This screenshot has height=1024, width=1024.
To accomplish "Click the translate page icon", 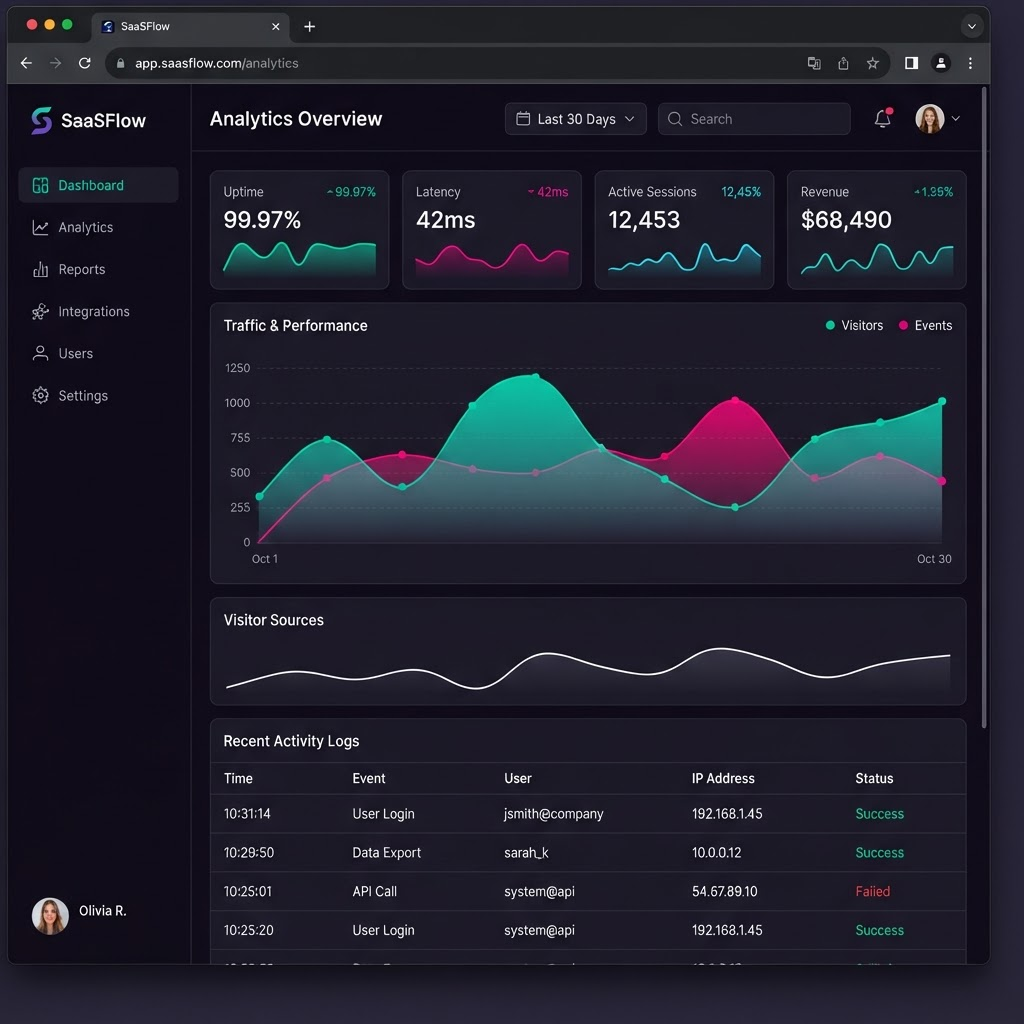I will click(814, 63).
